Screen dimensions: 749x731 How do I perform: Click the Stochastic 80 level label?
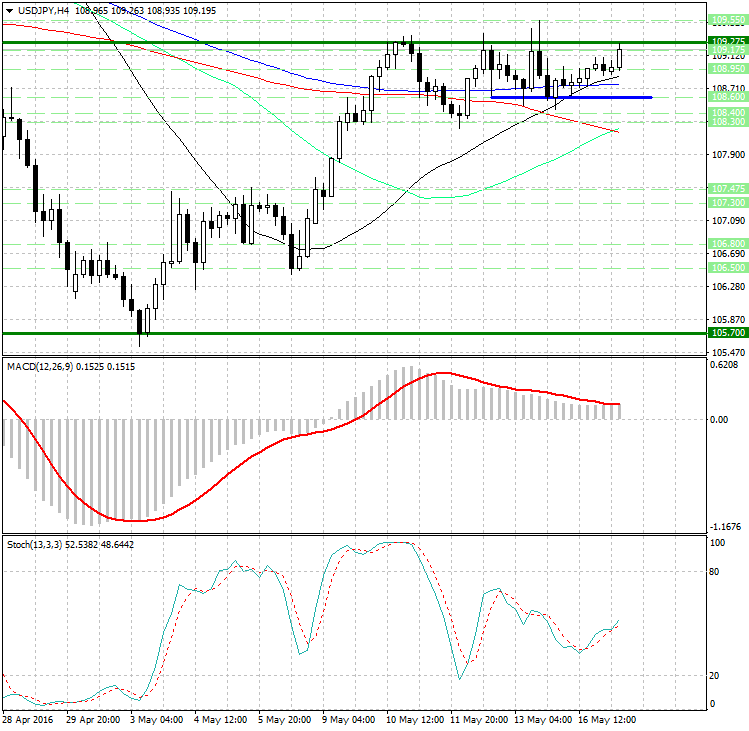(x=714, y=572)
